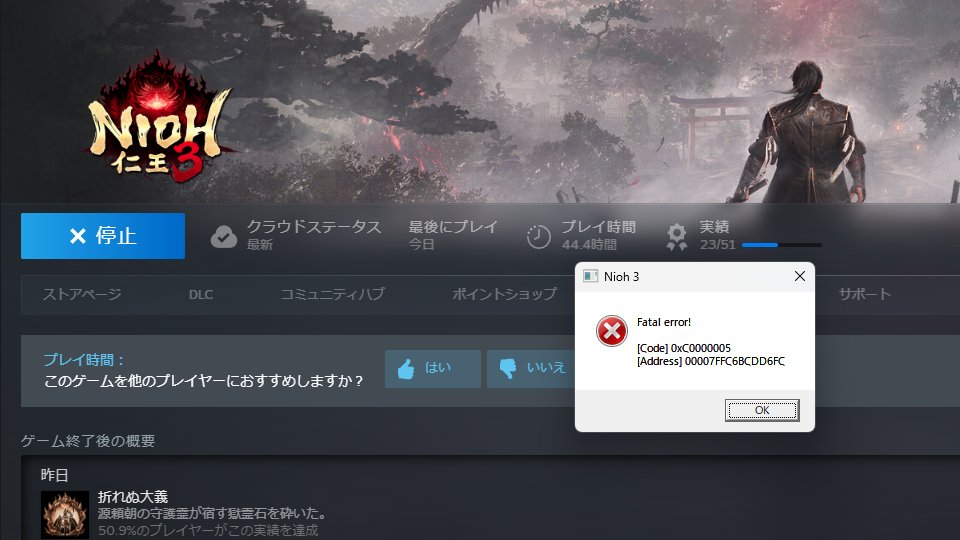Click the 実績 achievements label

[714, 227]
